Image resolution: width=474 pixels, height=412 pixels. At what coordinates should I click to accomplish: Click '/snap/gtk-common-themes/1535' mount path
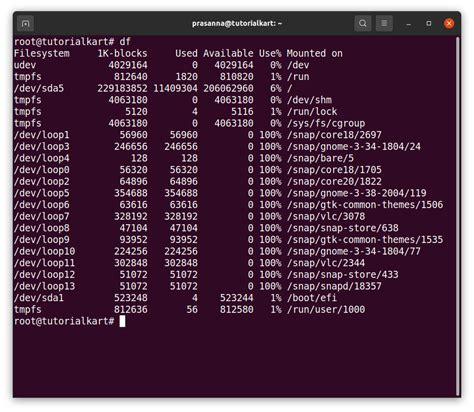365,240
